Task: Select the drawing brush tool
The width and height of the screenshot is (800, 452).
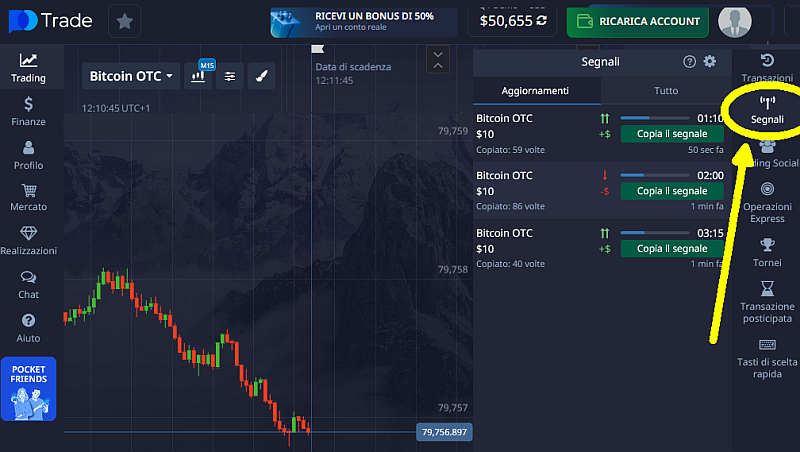Action: 260,76
